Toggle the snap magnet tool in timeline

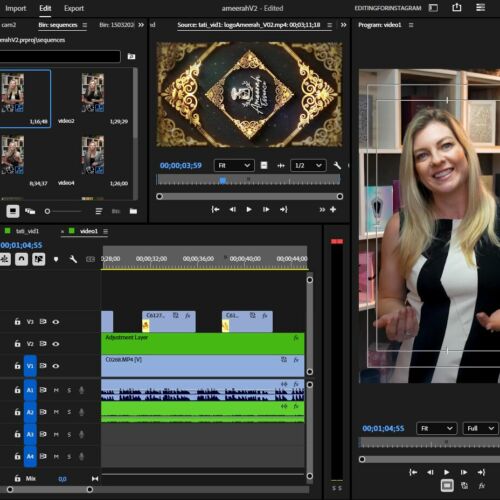pyautogui.click(x=21, y=259)
